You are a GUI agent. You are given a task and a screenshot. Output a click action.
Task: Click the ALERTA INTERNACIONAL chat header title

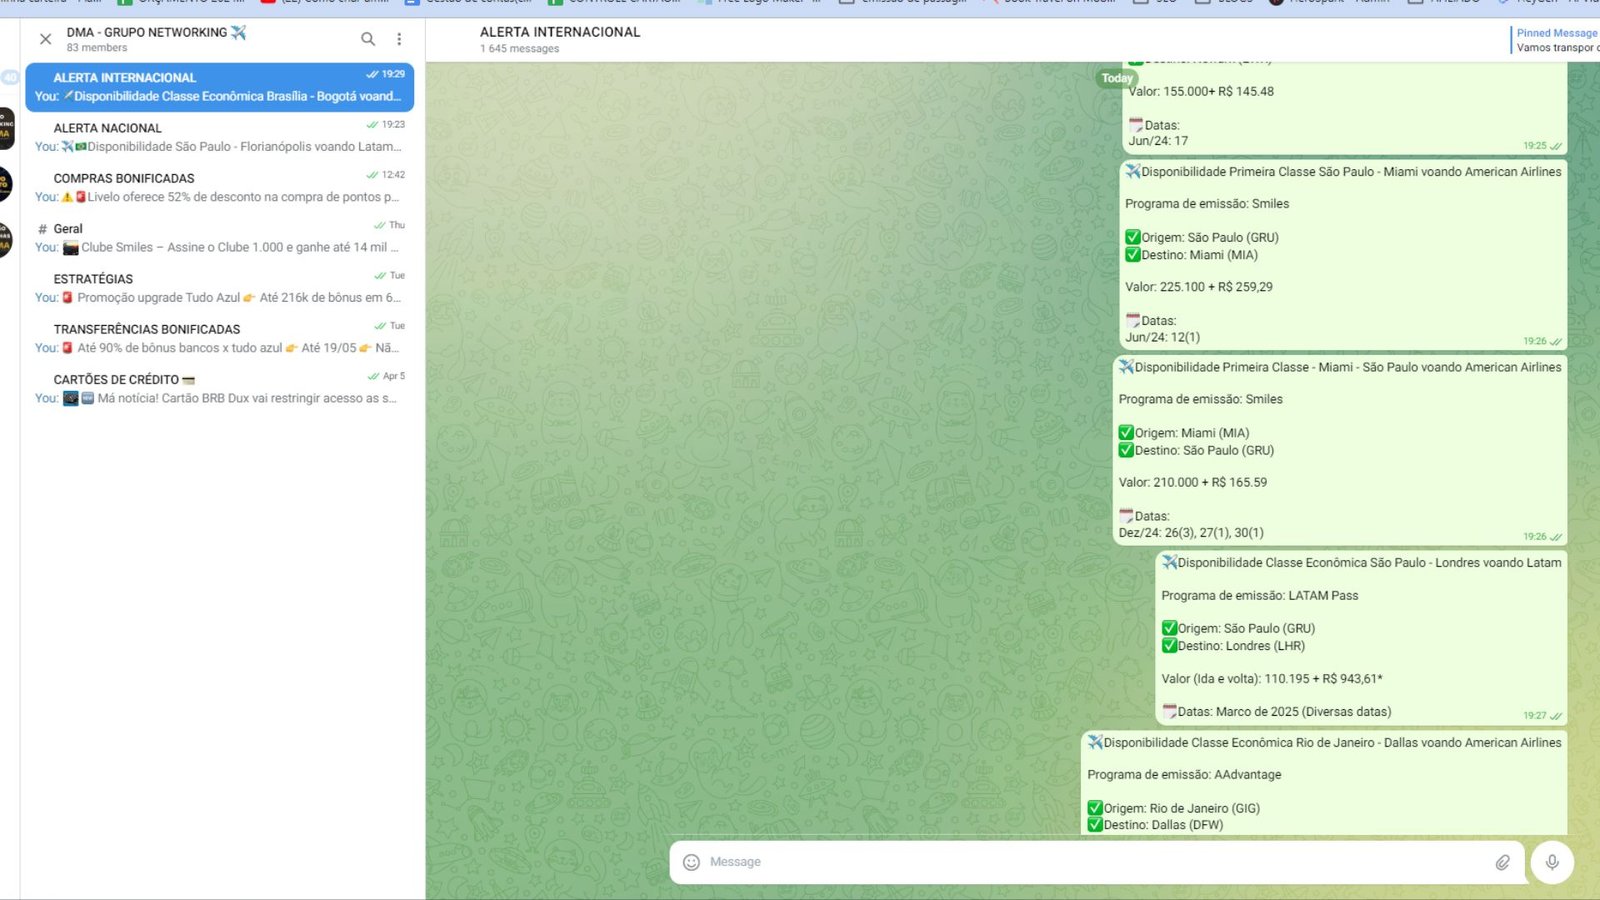tap(560, 32)
